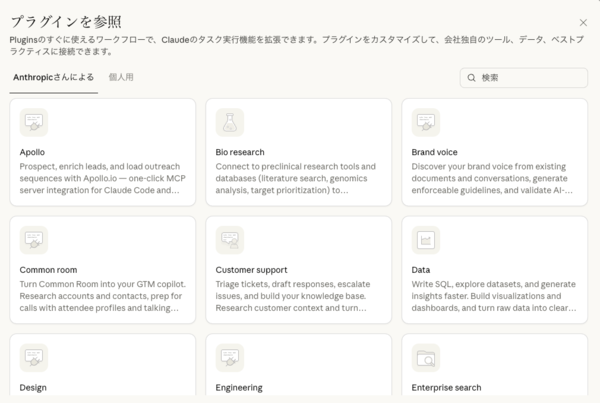Click the Brand voice plugin icon
This screenshot has height=403, width=600.
tap(426, 123)
